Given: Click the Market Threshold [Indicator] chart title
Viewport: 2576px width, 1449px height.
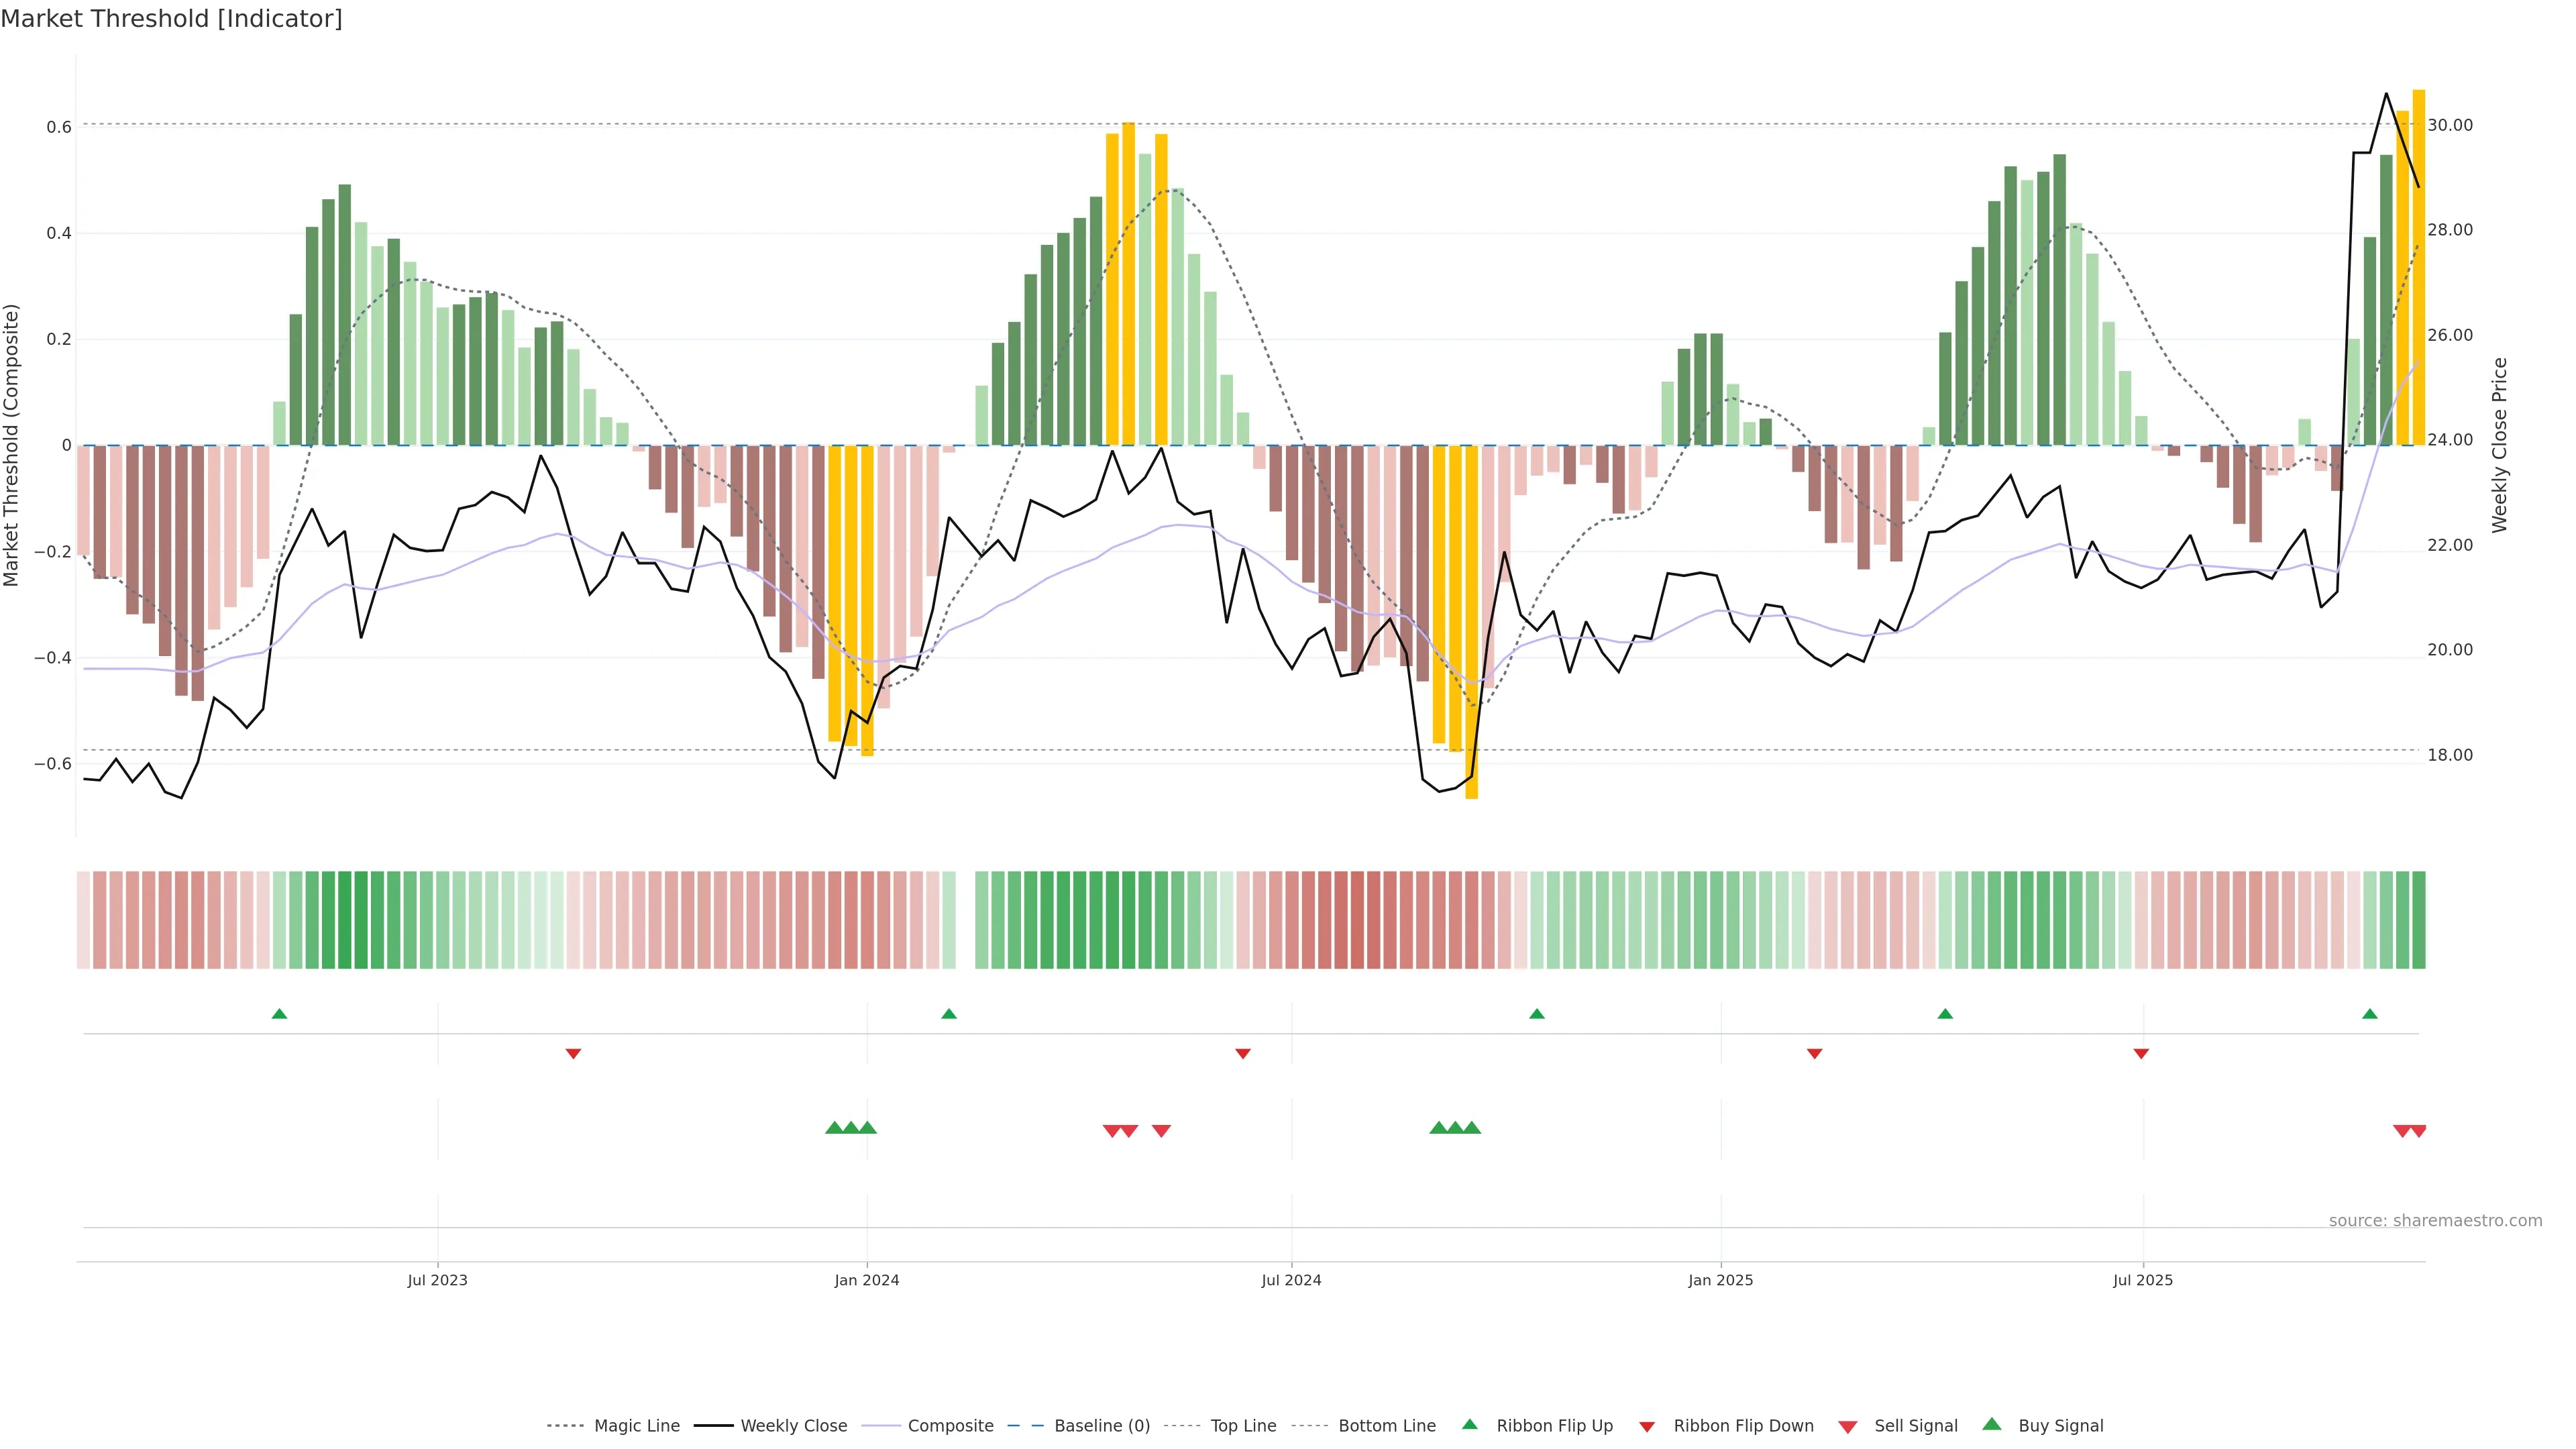Looking at the screenshot, I should point(171,19).
